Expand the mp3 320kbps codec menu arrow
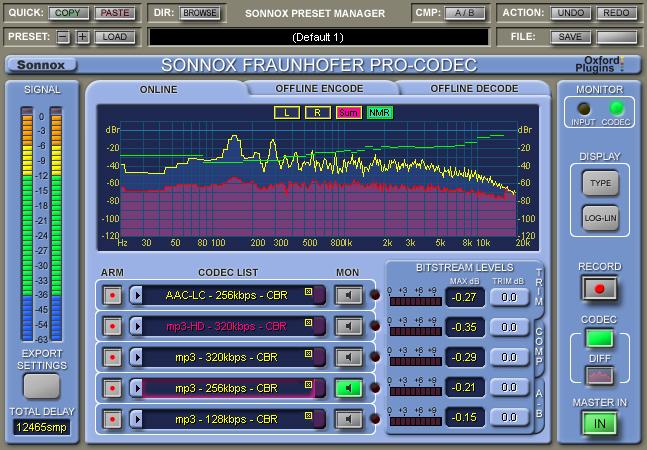 point(136,357)
